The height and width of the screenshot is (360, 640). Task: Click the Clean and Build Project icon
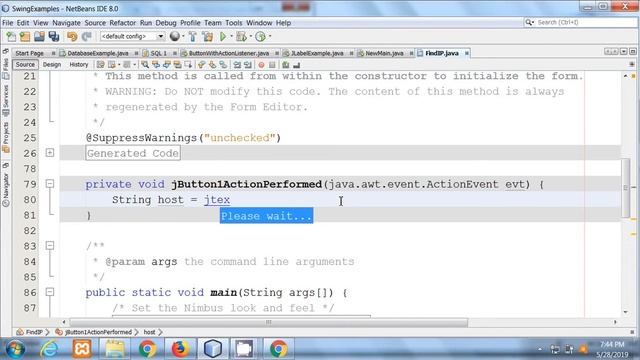(x=208, y=37)
